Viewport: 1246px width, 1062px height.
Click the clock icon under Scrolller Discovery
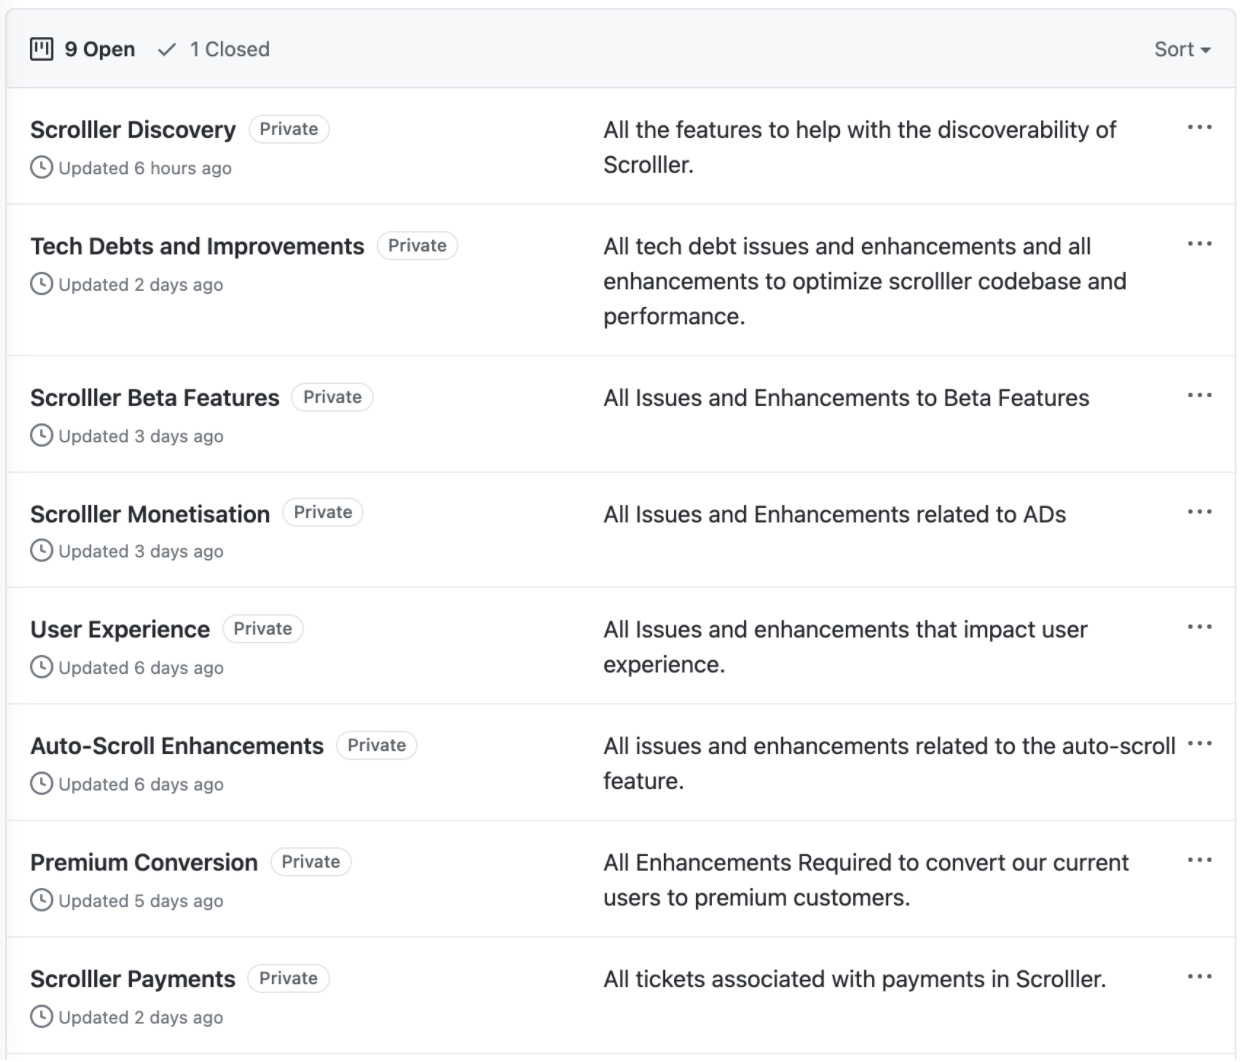[41, 168]
